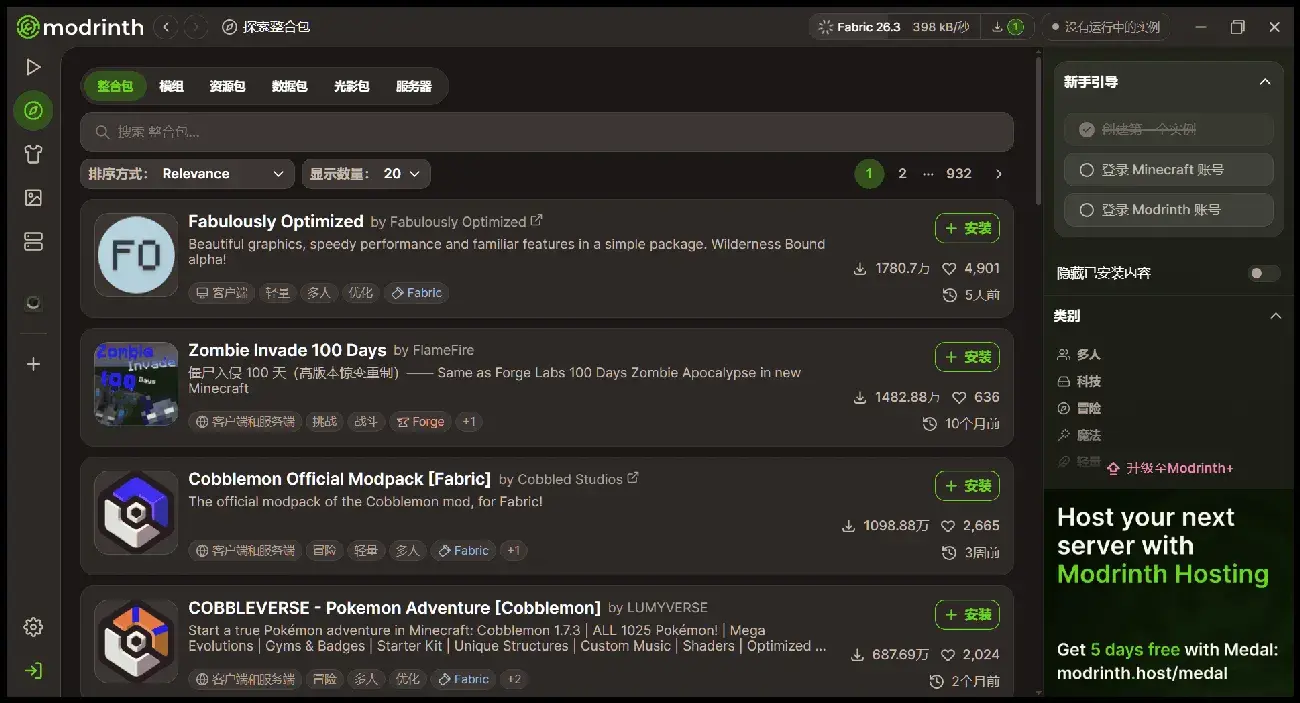Click the 升级至Modrinth+ link
The height and width of the screenshot is (703, 1300).
click(1169, 468)
